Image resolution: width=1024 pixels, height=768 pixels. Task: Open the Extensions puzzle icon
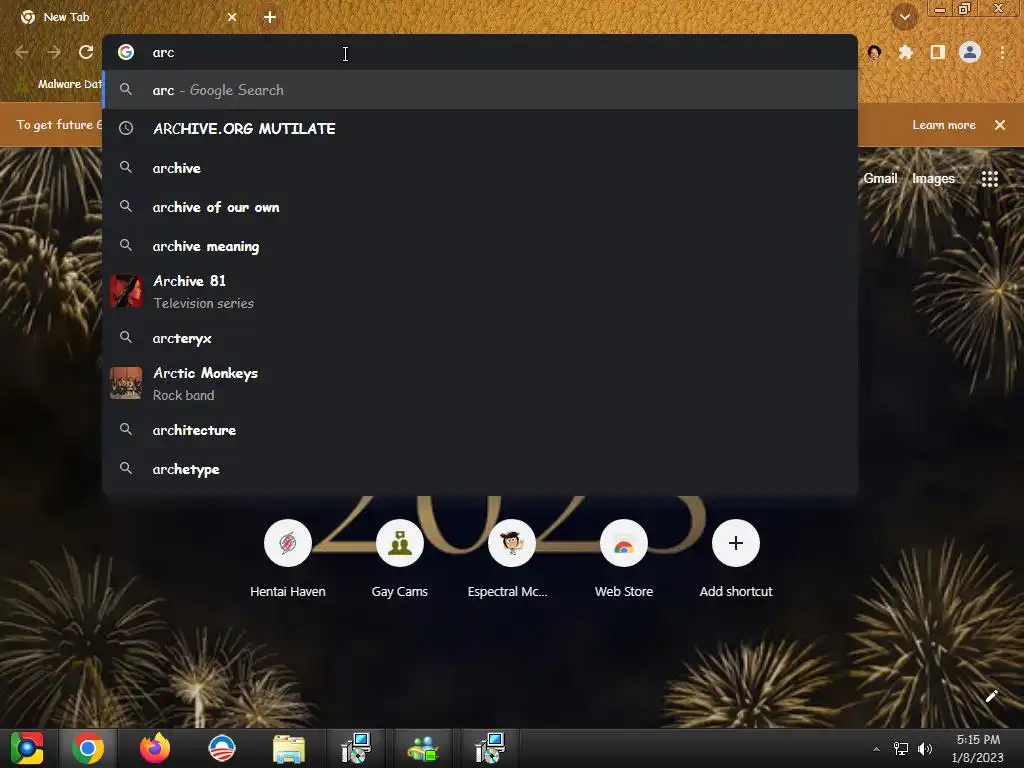(x=905, y=52)
